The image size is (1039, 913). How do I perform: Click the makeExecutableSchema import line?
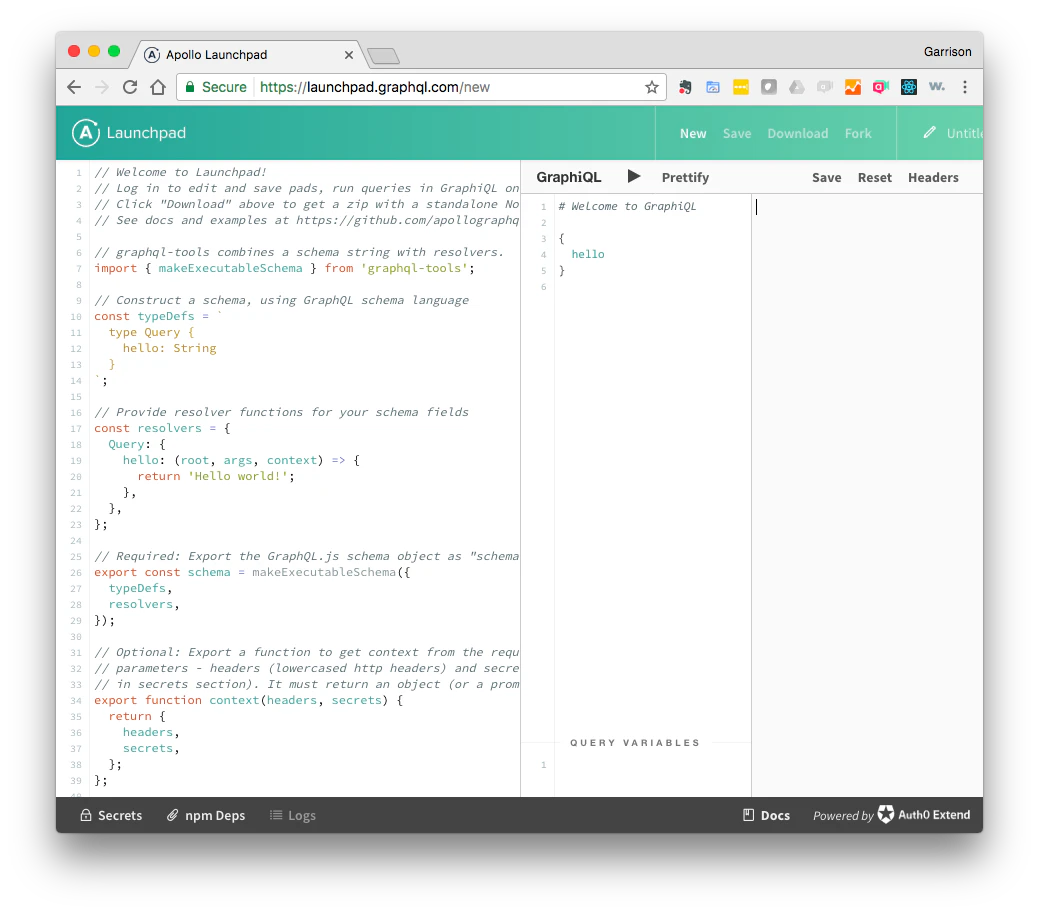coord(284,268)
